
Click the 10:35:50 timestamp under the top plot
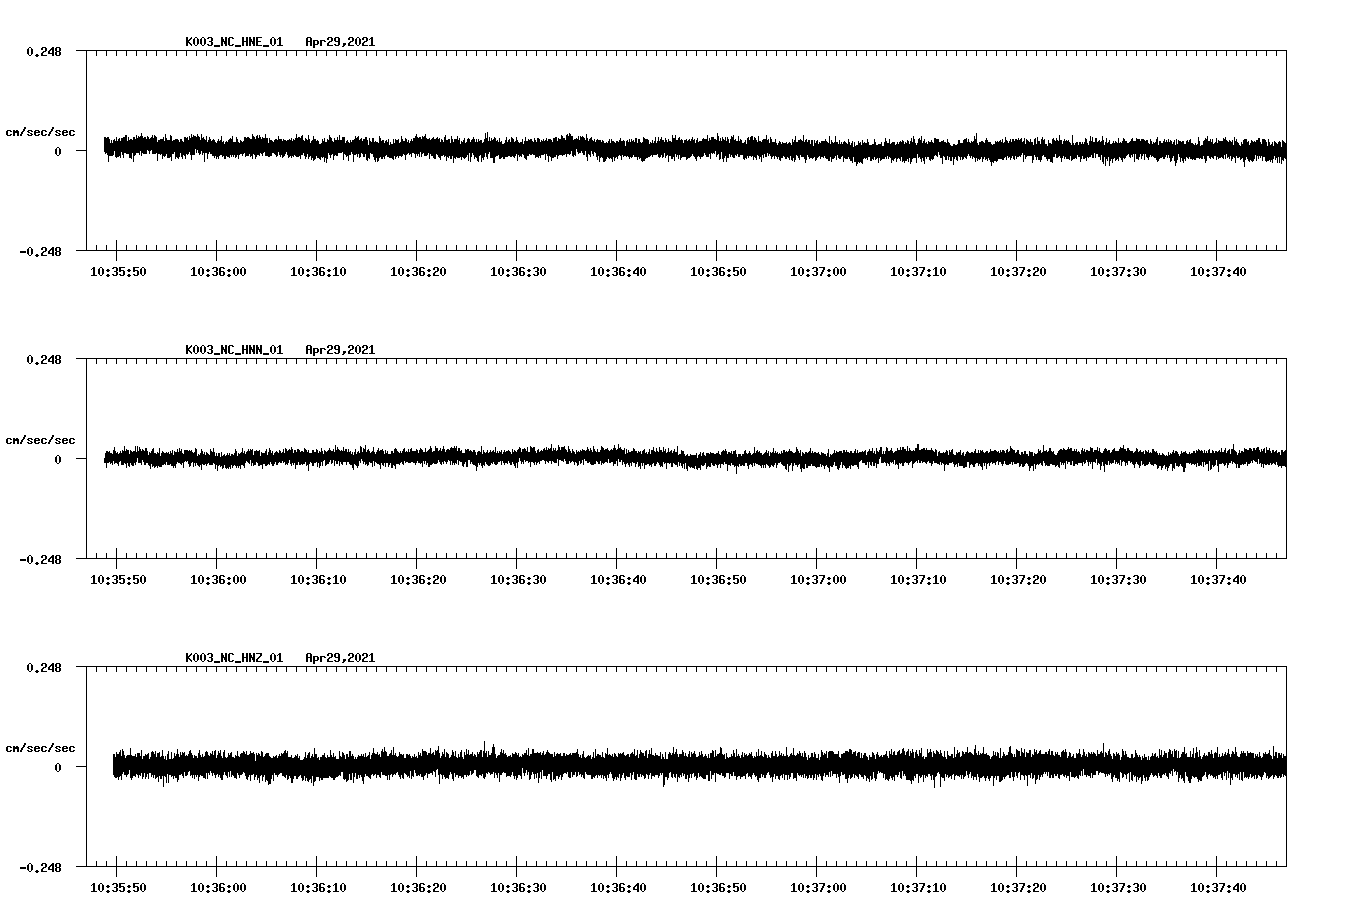[117, 270]
